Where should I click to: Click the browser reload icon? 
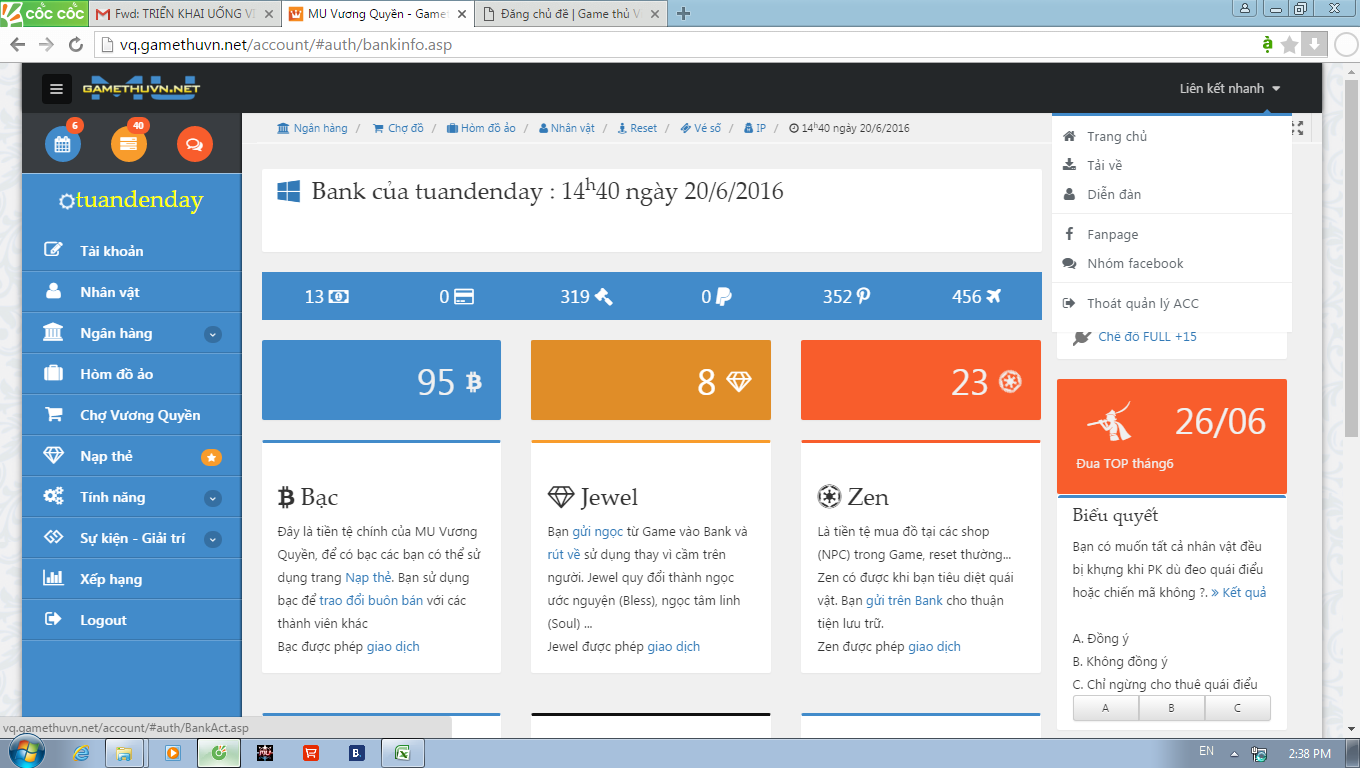pyautogui.click(x=75, y=45)
